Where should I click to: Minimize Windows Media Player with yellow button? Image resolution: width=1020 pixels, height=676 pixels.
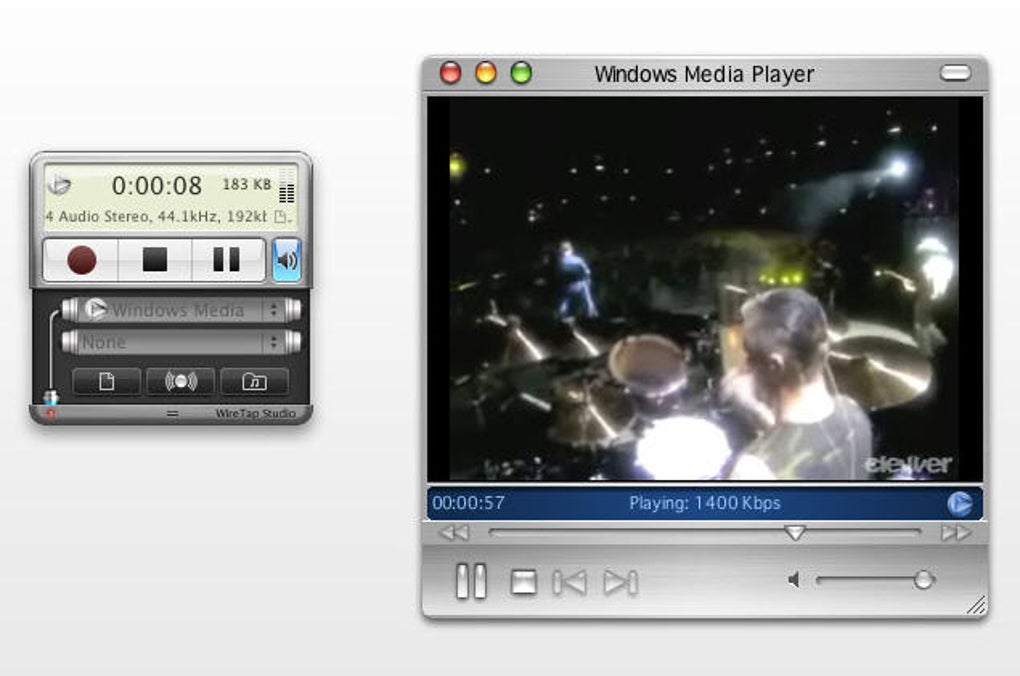pos(486,73)
